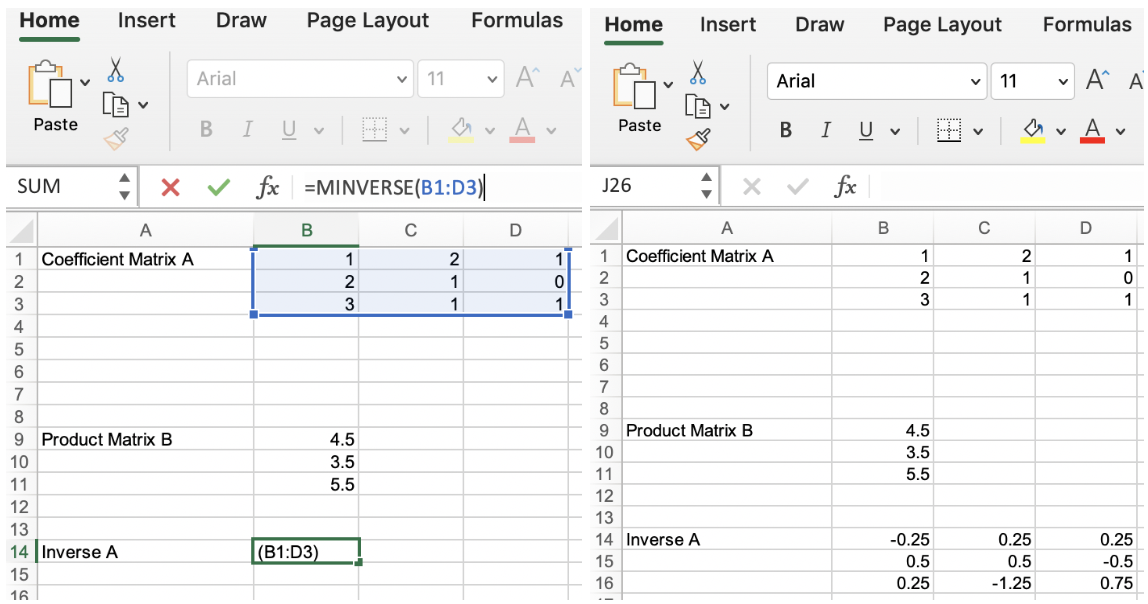
Task: Apply red font color in right window
Action: [x=1092, y=130]
